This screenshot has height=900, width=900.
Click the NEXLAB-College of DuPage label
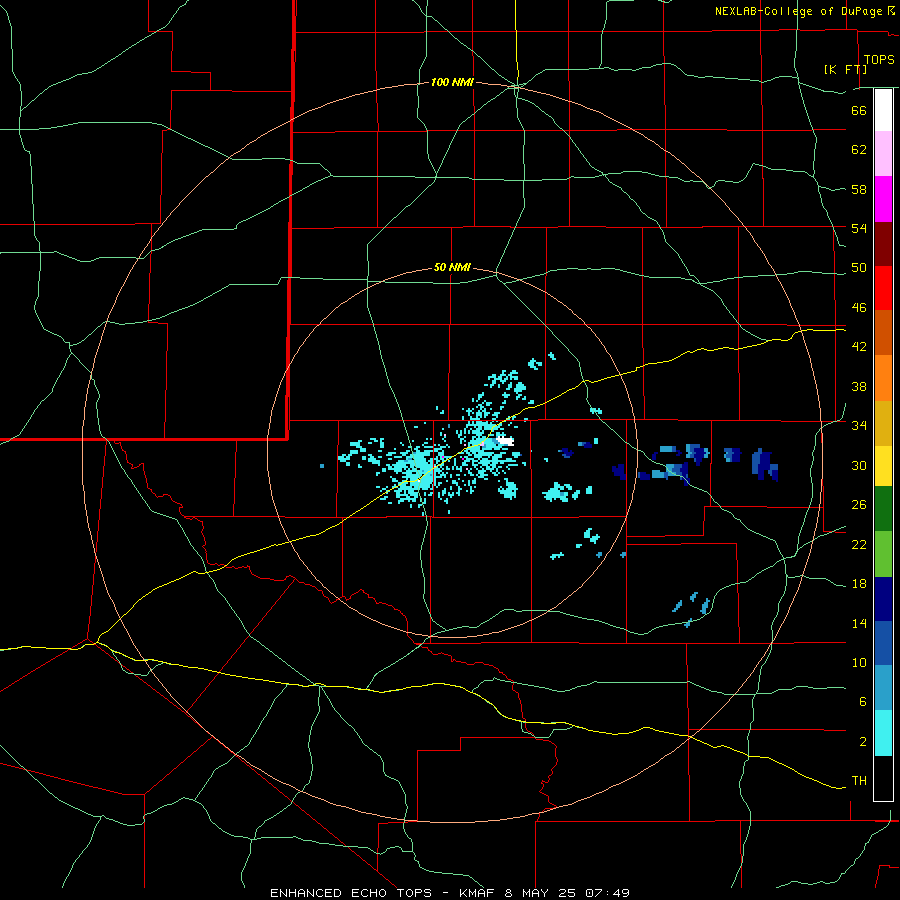(x=798, y=11)
